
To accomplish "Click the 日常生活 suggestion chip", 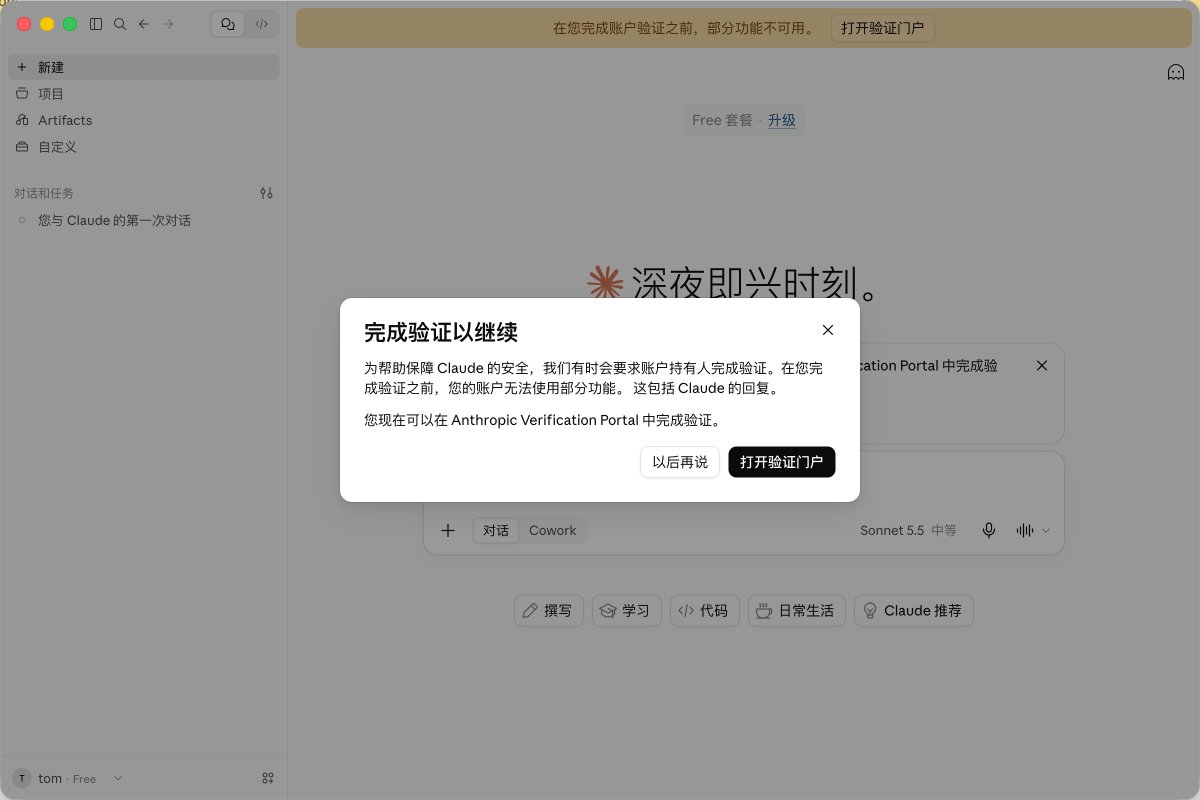I will point(797,610).
